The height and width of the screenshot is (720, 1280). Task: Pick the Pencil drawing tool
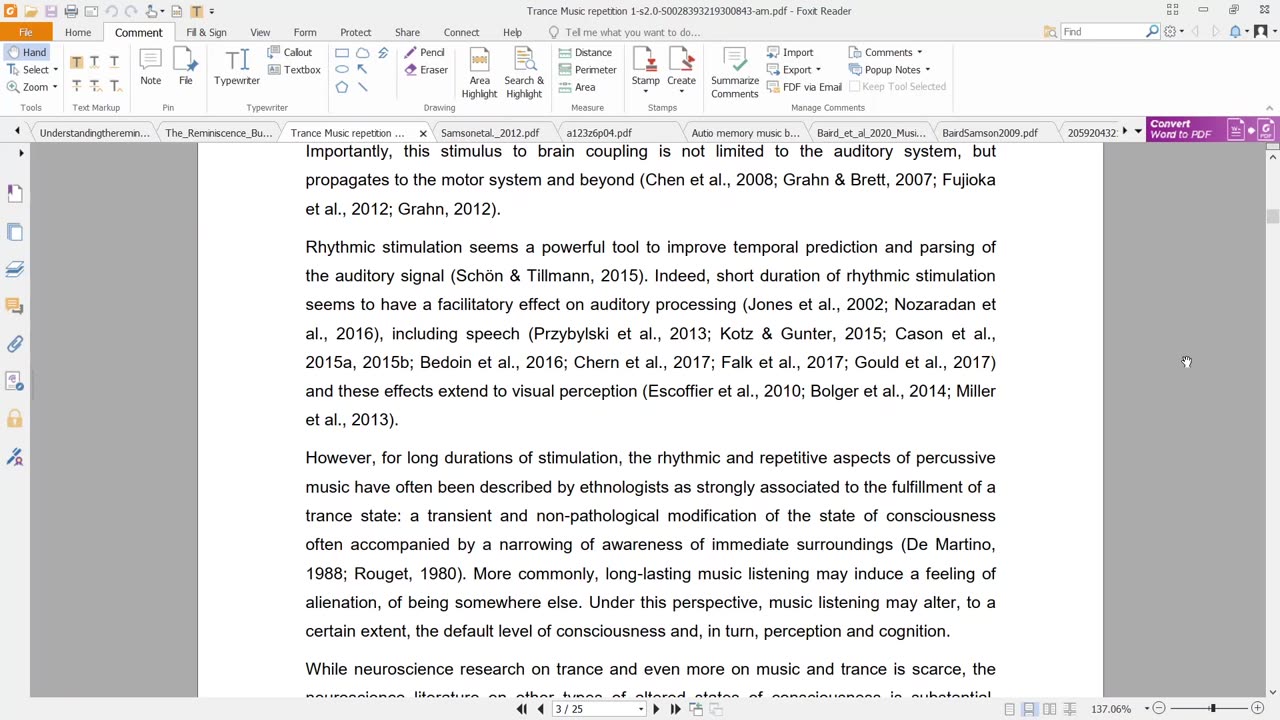click(425, 52)
